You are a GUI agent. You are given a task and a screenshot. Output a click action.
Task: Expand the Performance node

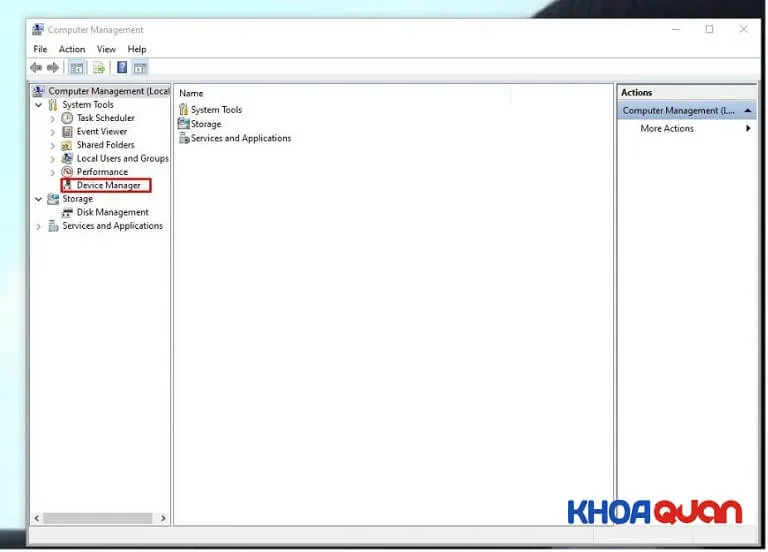click(53, 172)
